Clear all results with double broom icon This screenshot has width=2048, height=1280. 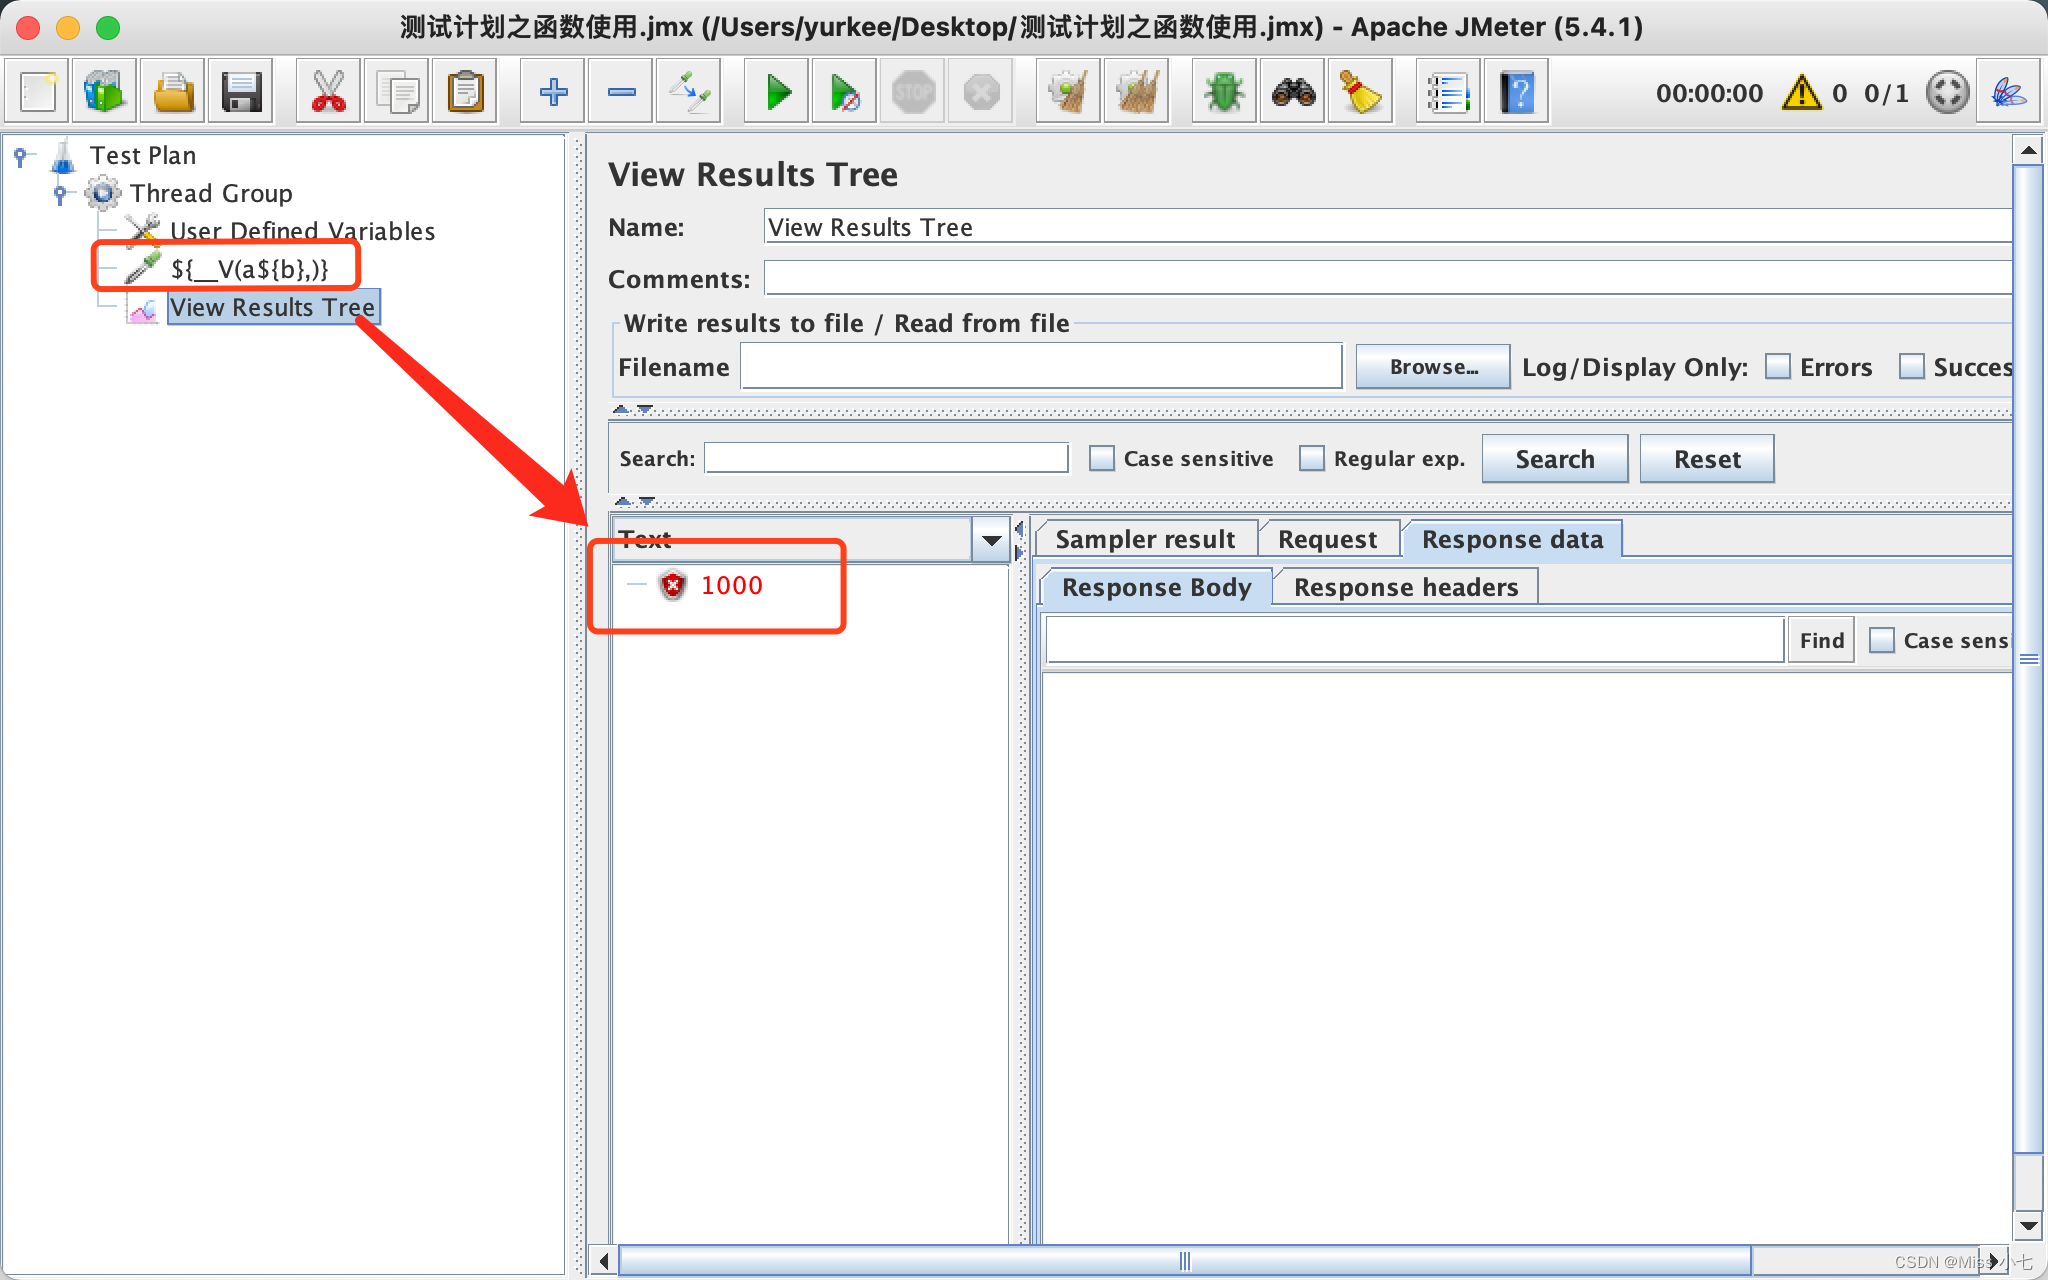pyautogui.click(x=1137, y=93)
